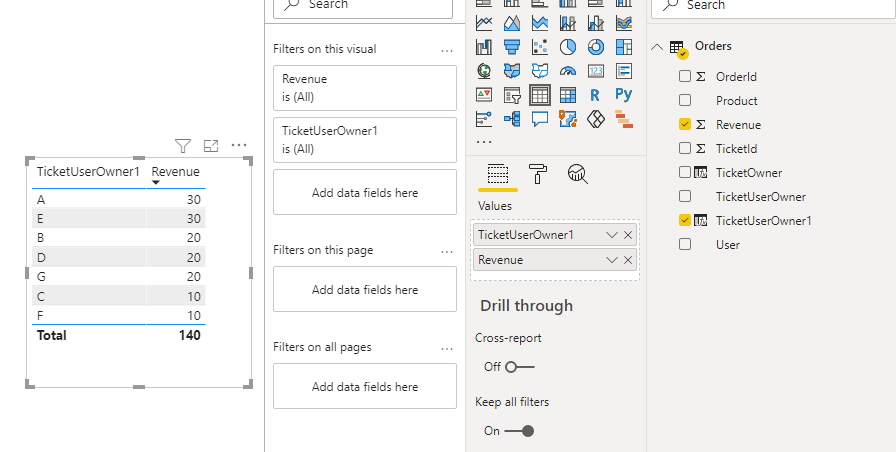896x452 pixels.
Task: Select the Ribbon chart visualization
Action: pos(624,23)
